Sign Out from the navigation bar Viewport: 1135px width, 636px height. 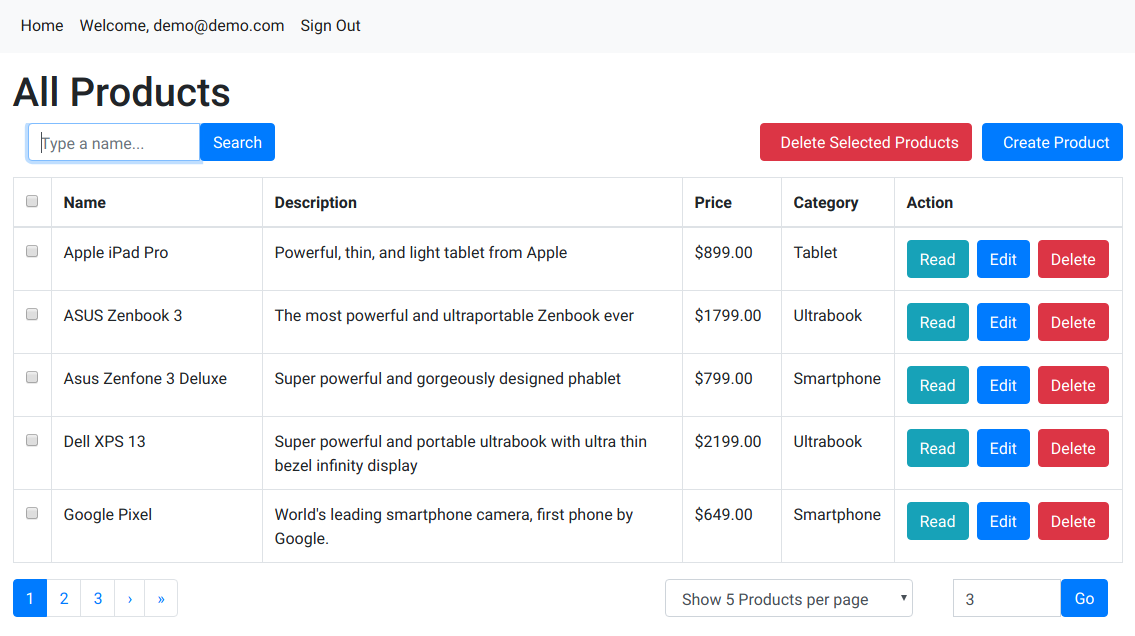[330, 26]
